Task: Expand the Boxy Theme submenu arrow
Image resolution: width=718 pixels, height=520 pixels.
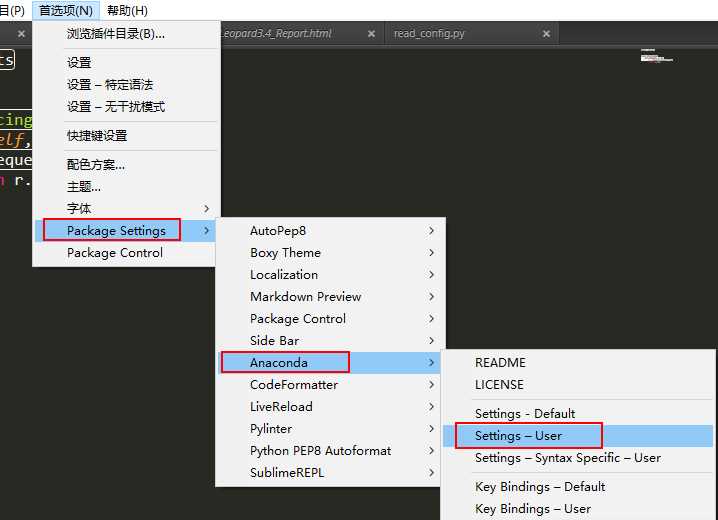Action: pos(431,253)
